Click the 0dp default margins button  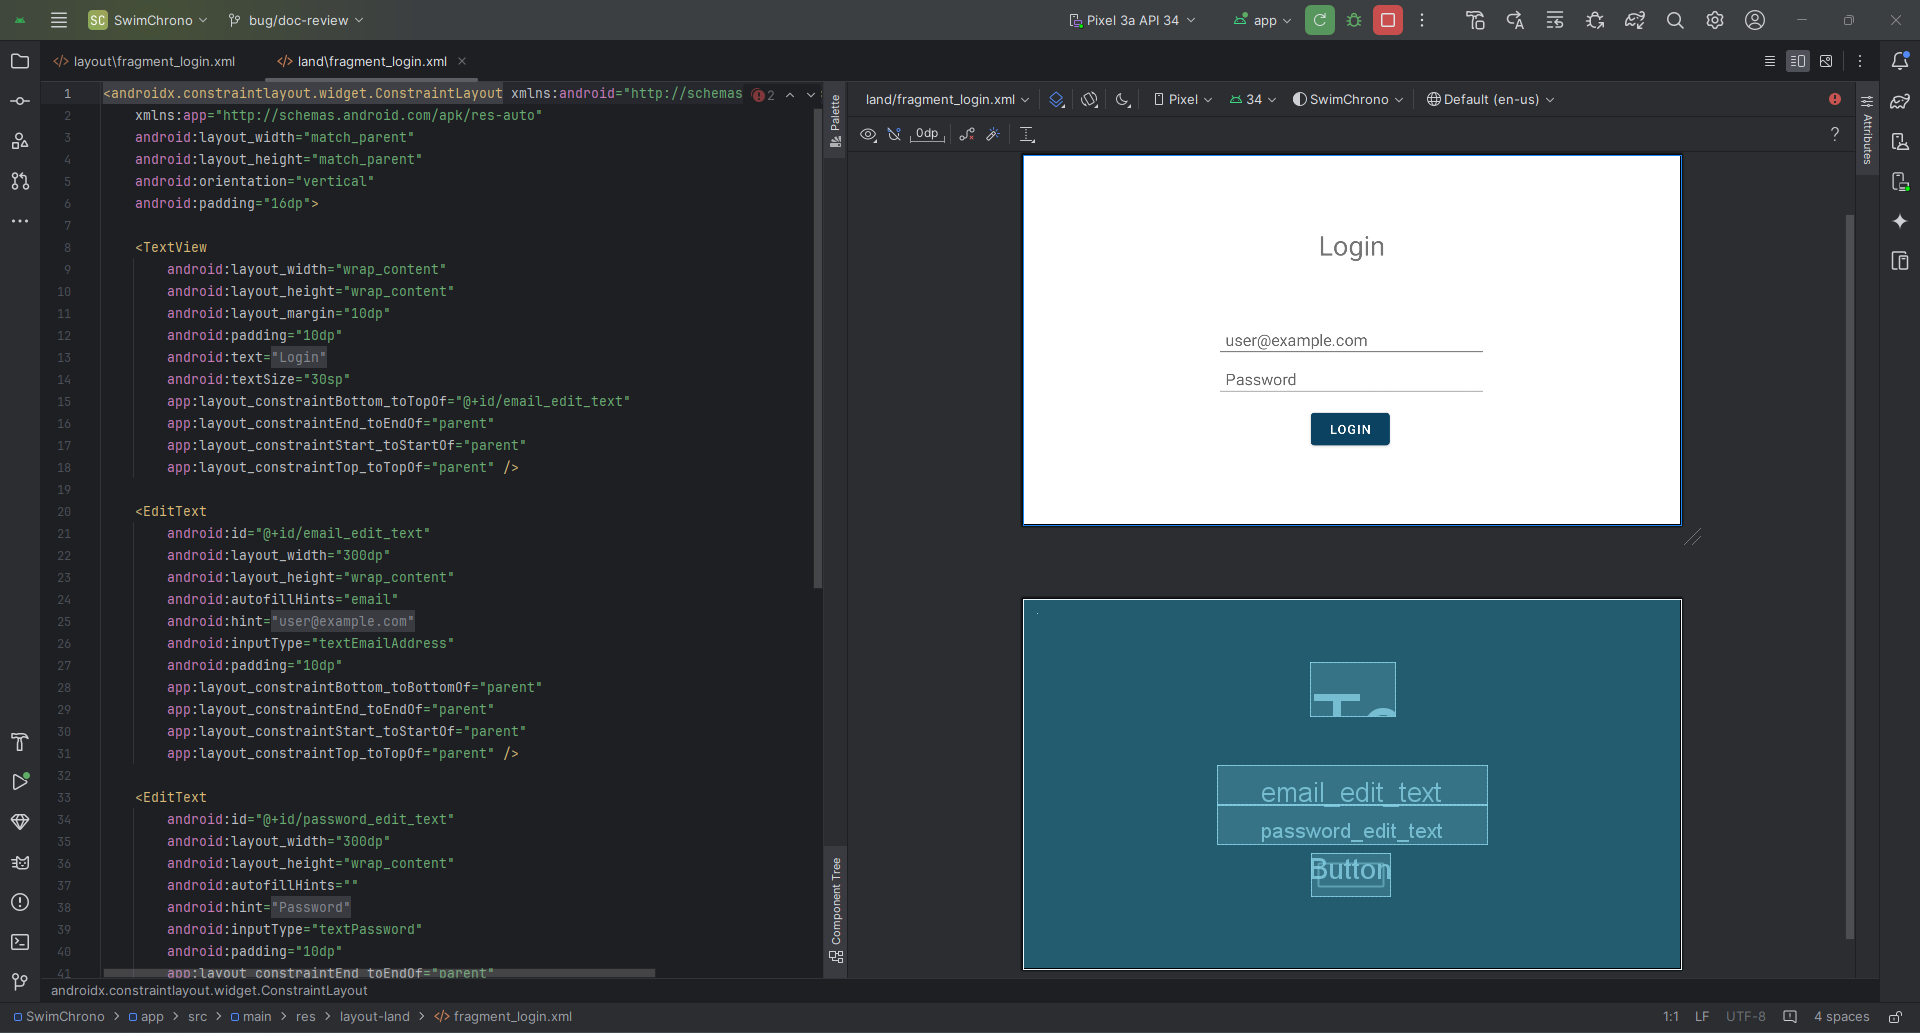point(927,134)
